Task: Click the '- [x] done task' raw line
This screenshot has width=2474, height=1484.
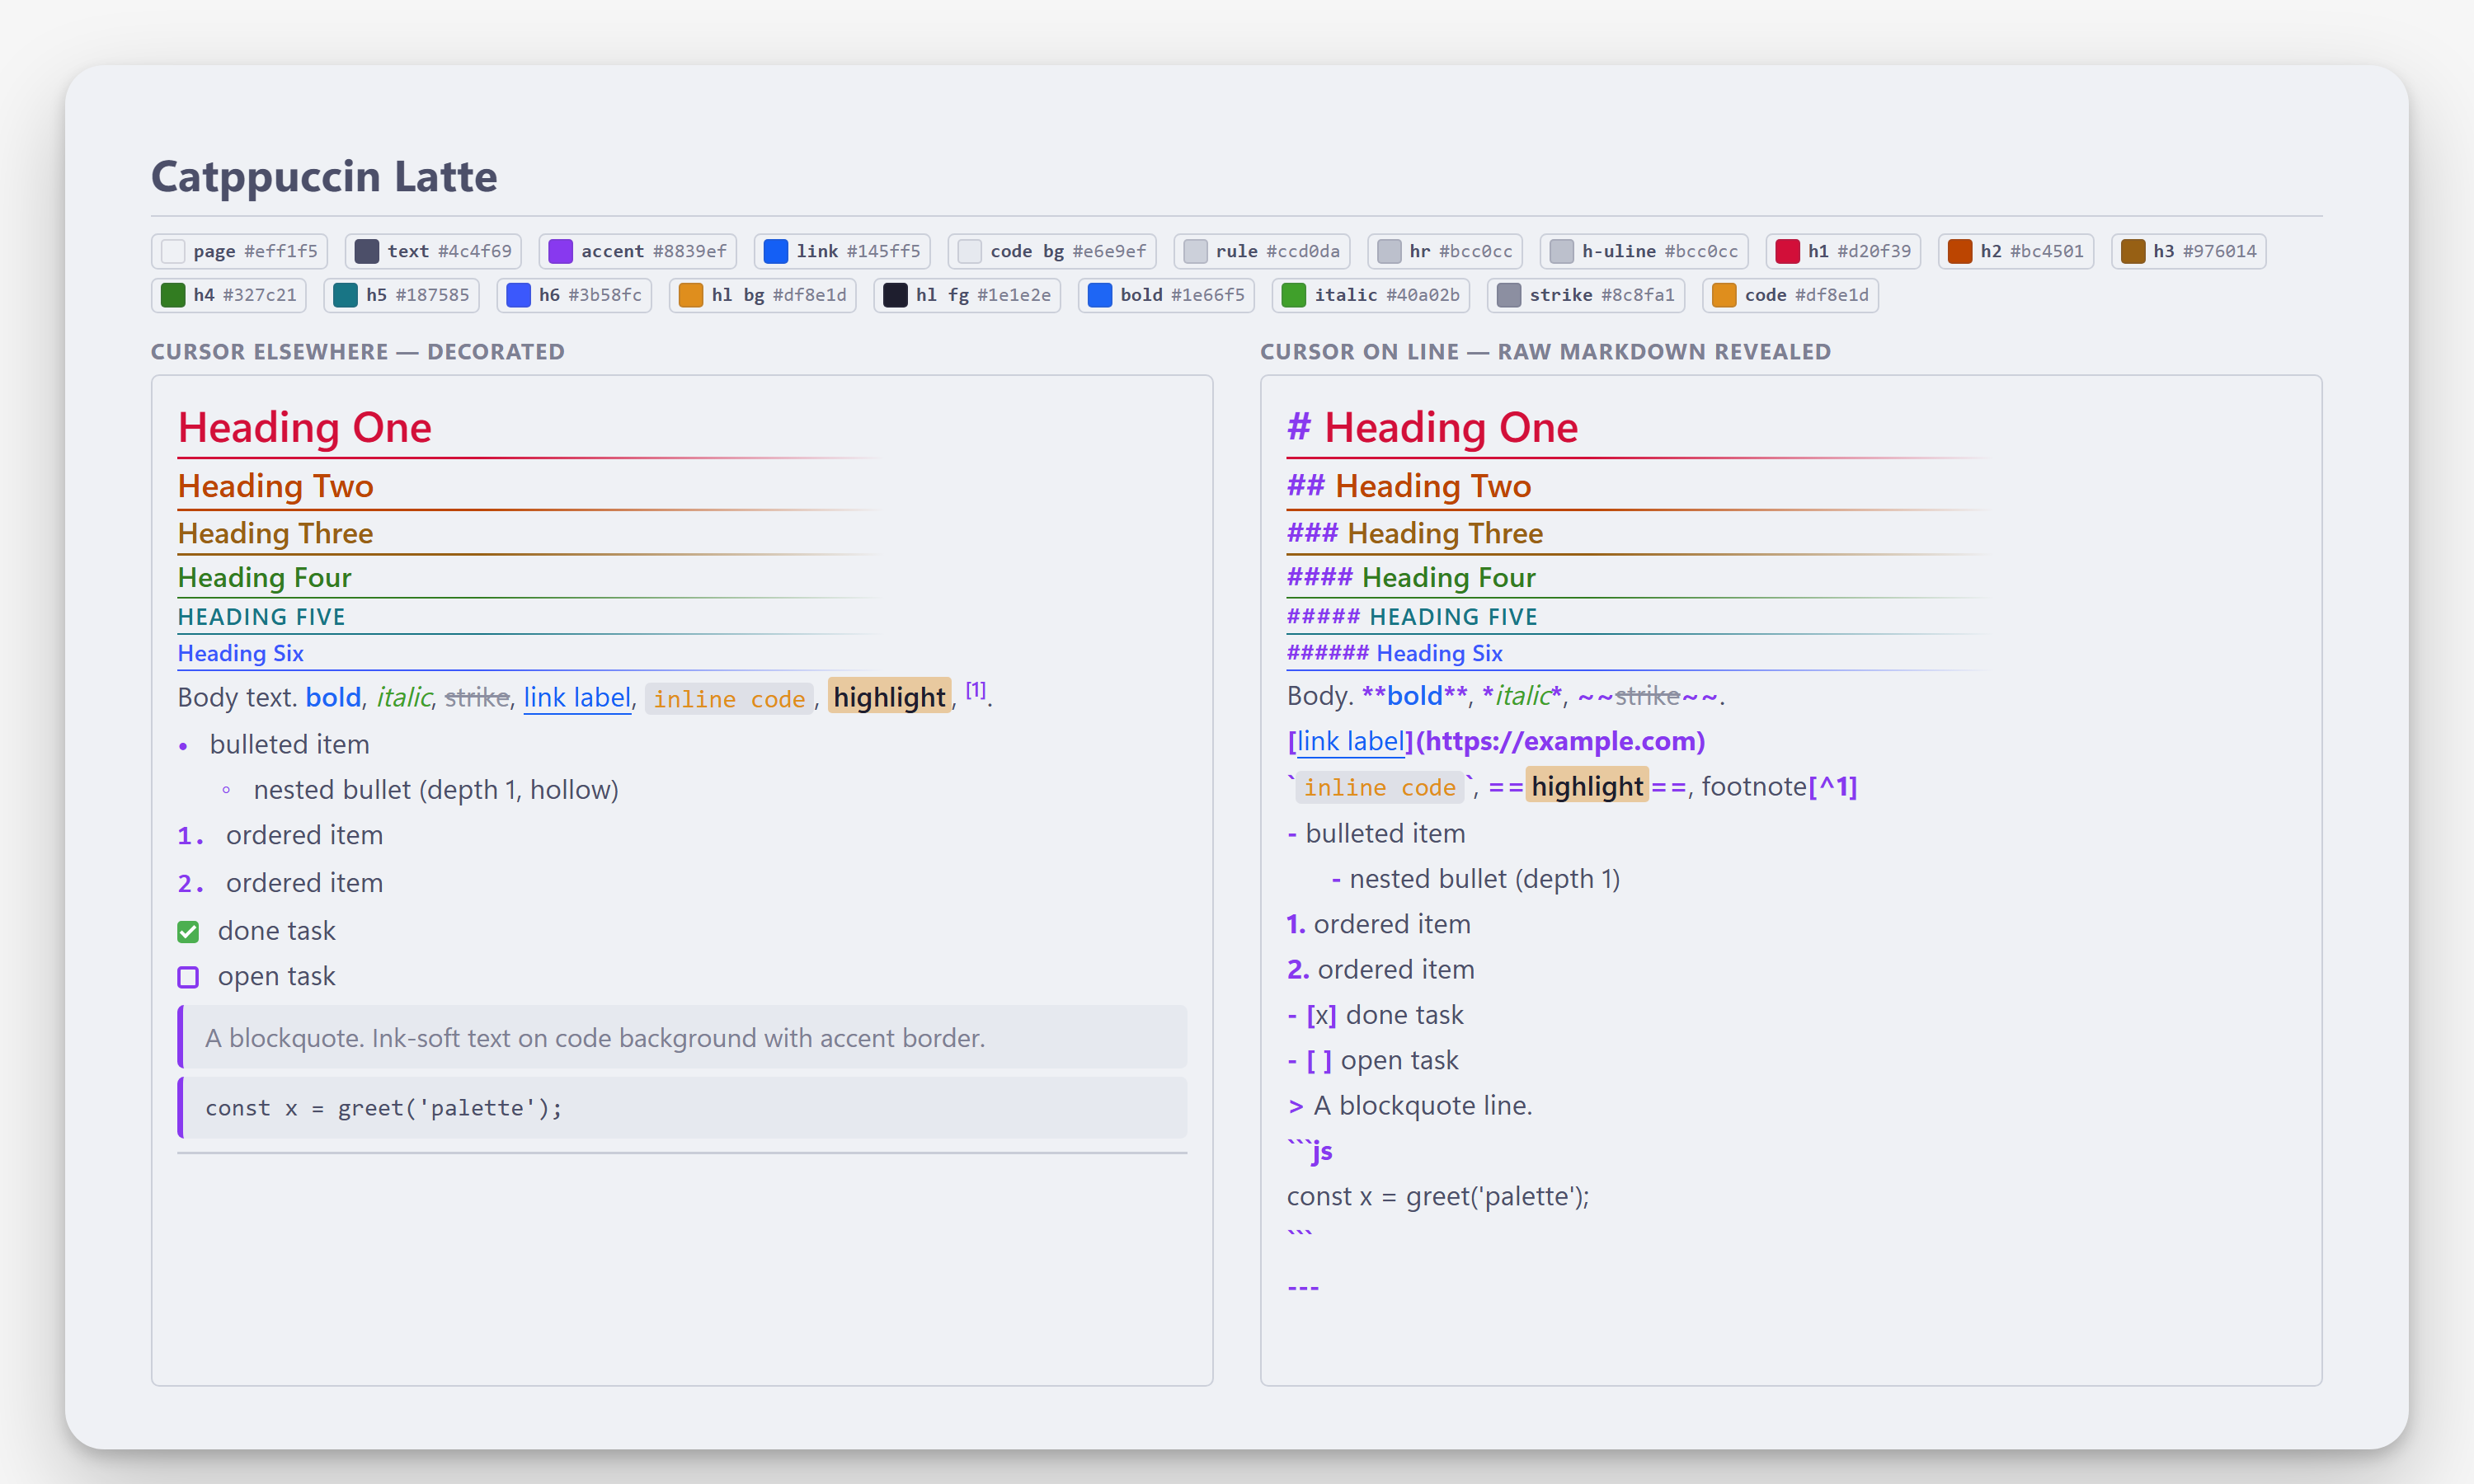Action: point(1375,1015)
